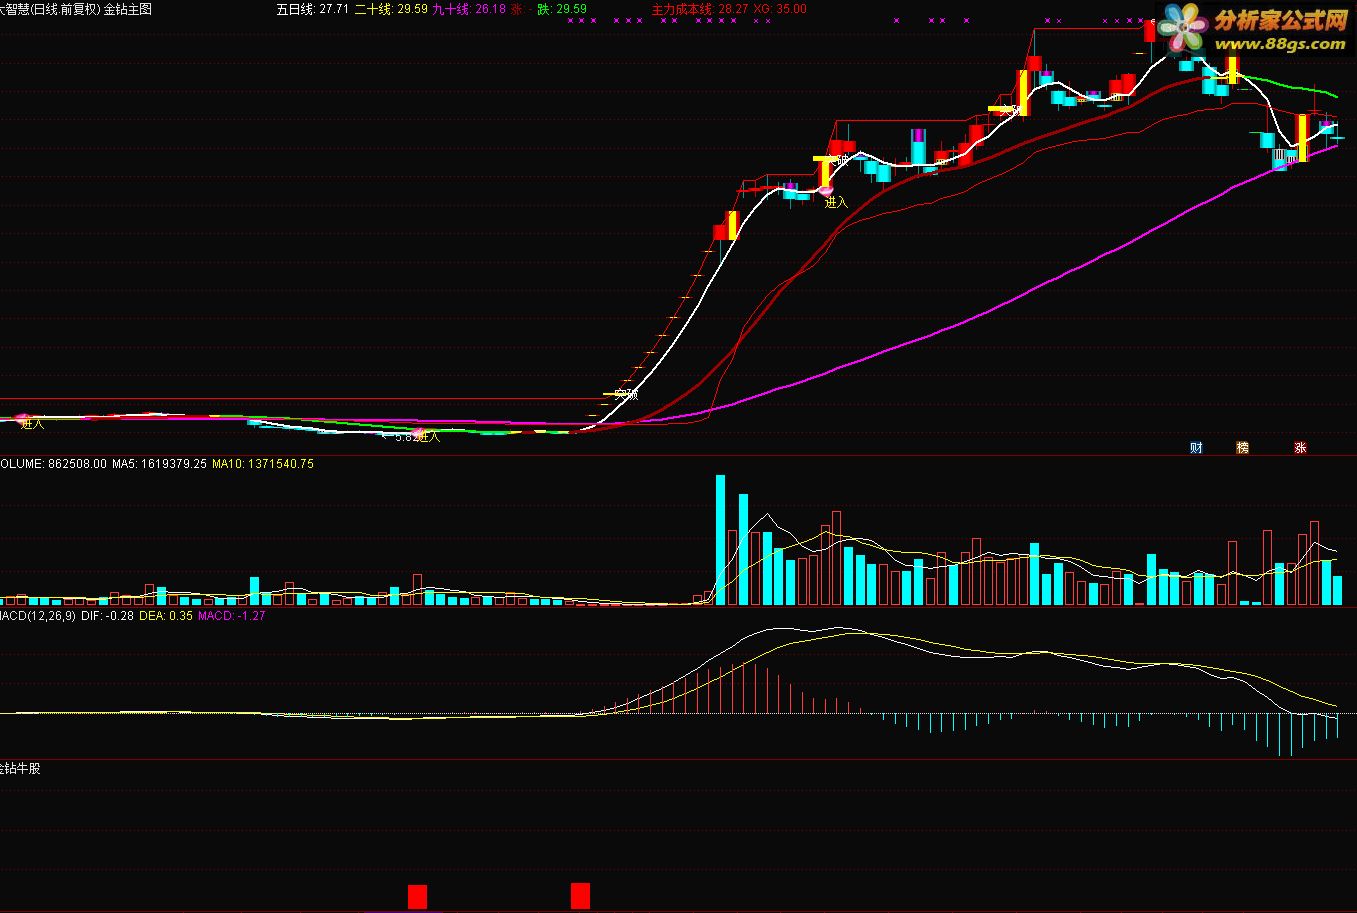Click the DEA: 0.35 value
1357x913 pixels.
166,616
